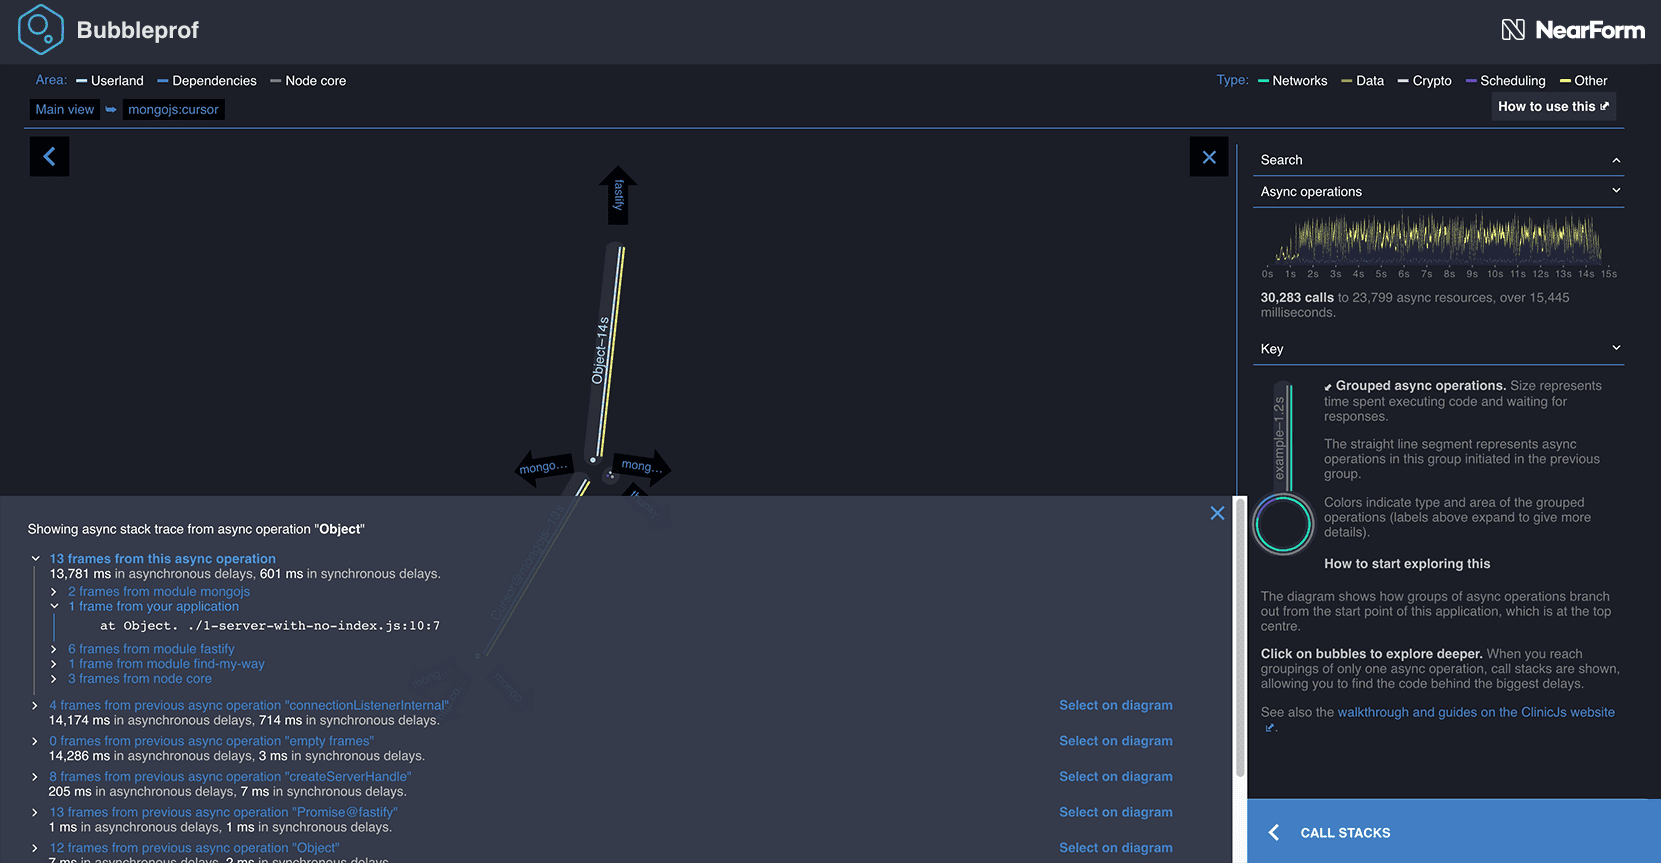Collapse the Key section

(x=1438, y=348)
